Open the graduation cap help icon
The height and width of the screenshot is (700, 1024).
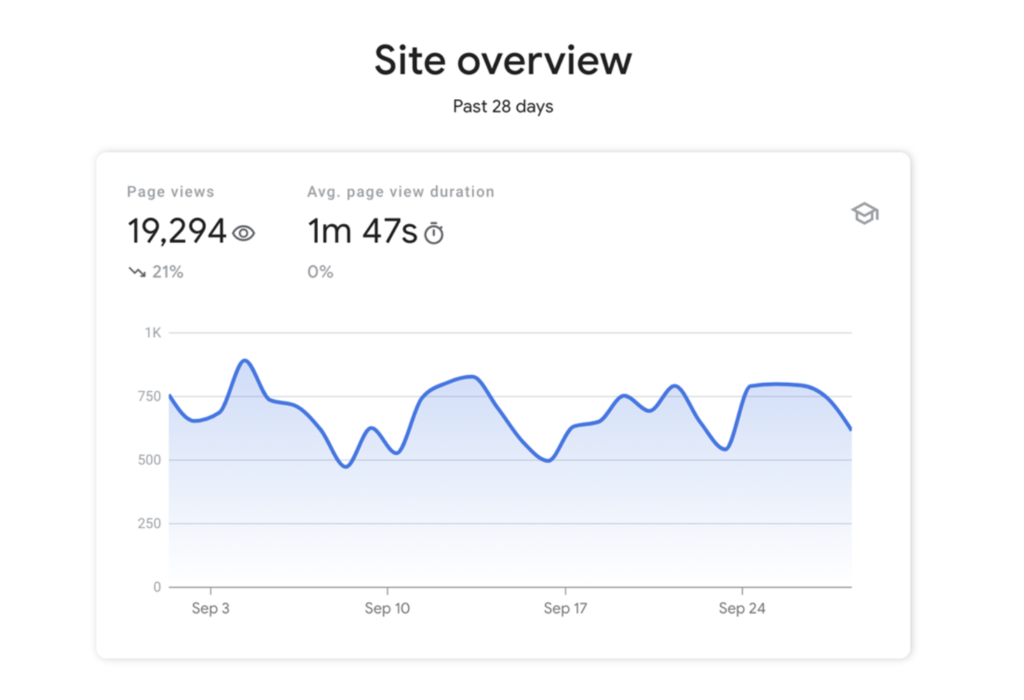pos(865,213)
